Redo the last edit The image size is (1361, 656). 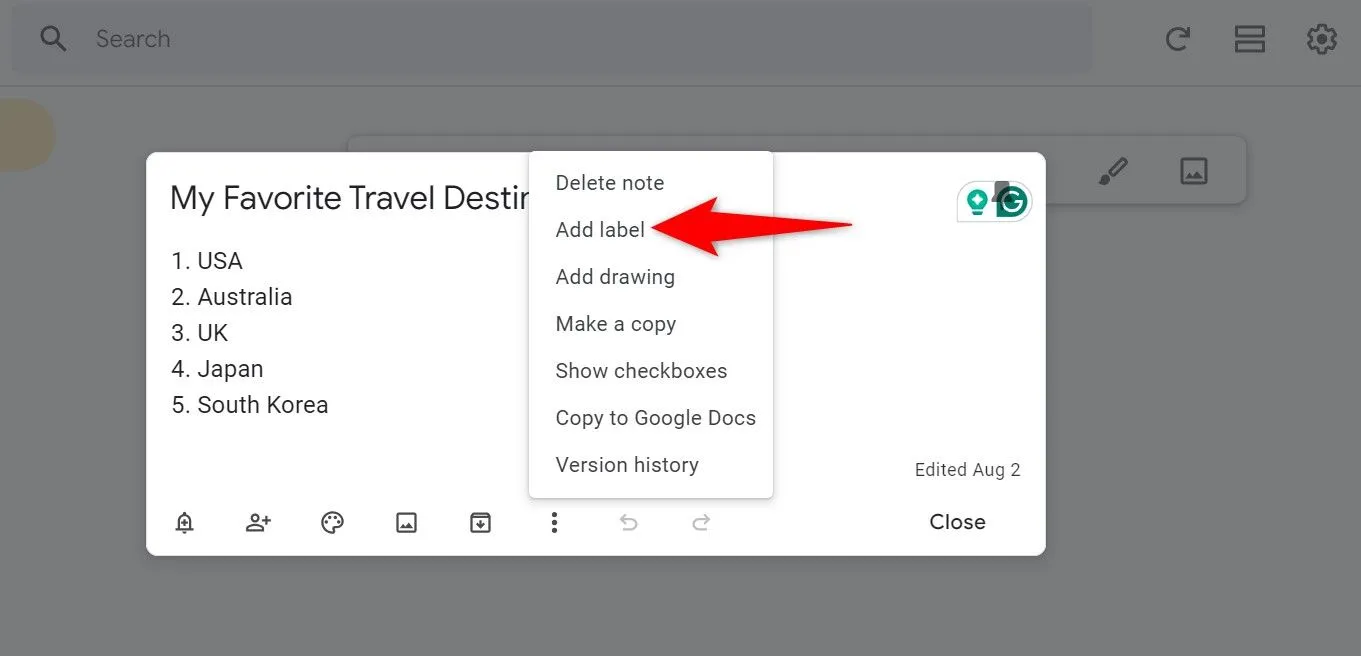702,522
